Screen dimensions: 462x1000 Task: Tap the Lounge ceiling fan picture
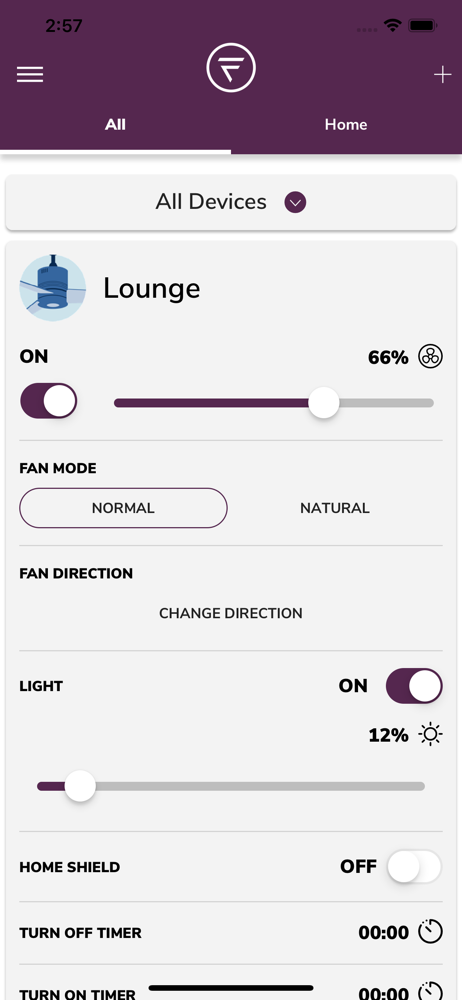point(52,288)
